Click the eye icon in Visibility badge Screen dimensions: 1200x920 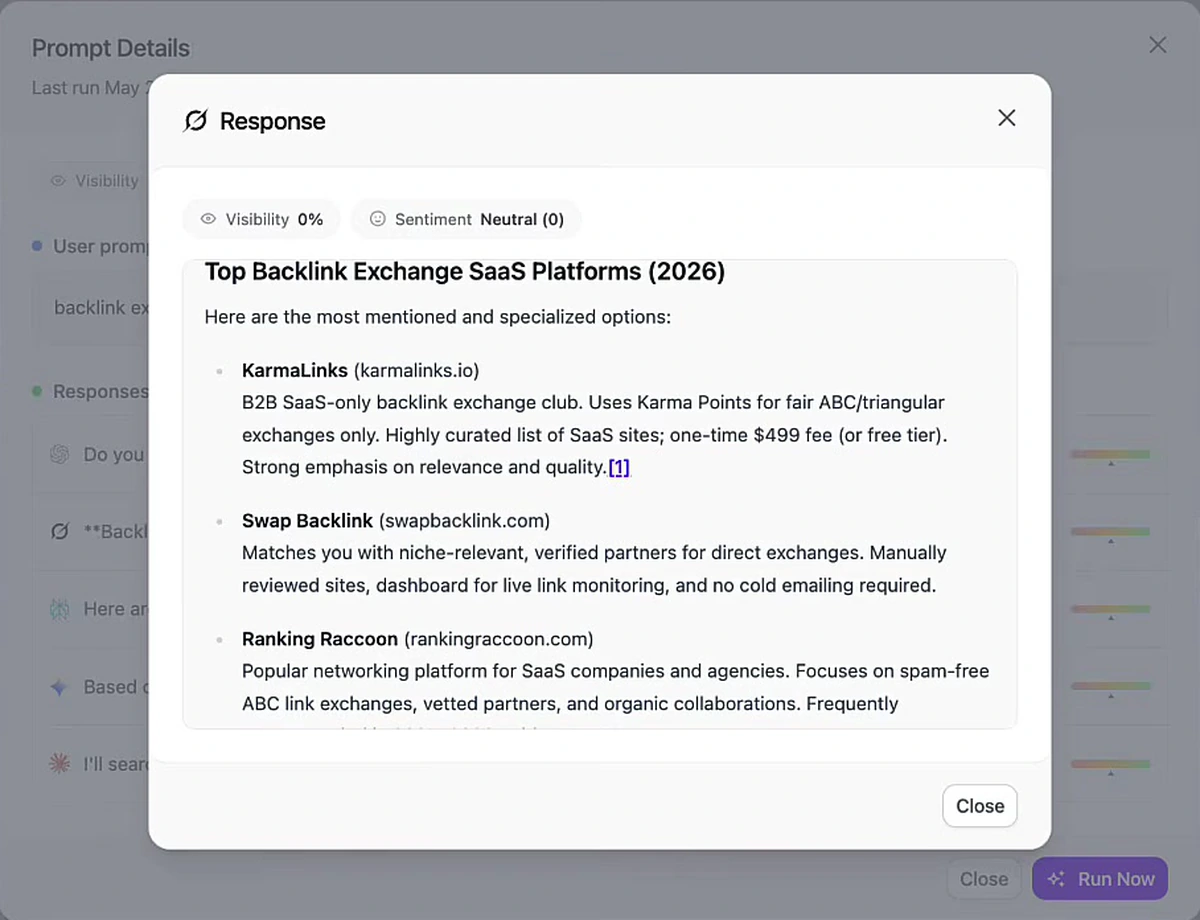tap(209, 219)
